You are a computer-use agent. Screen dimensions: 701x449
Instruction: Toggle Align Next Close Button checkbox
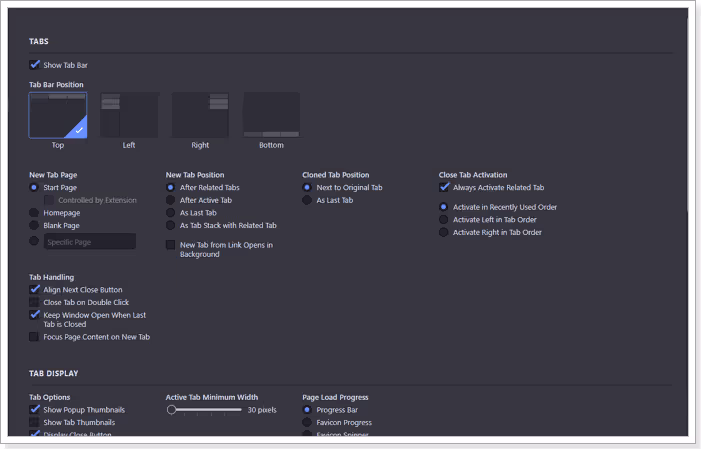(x=34, y=289)
